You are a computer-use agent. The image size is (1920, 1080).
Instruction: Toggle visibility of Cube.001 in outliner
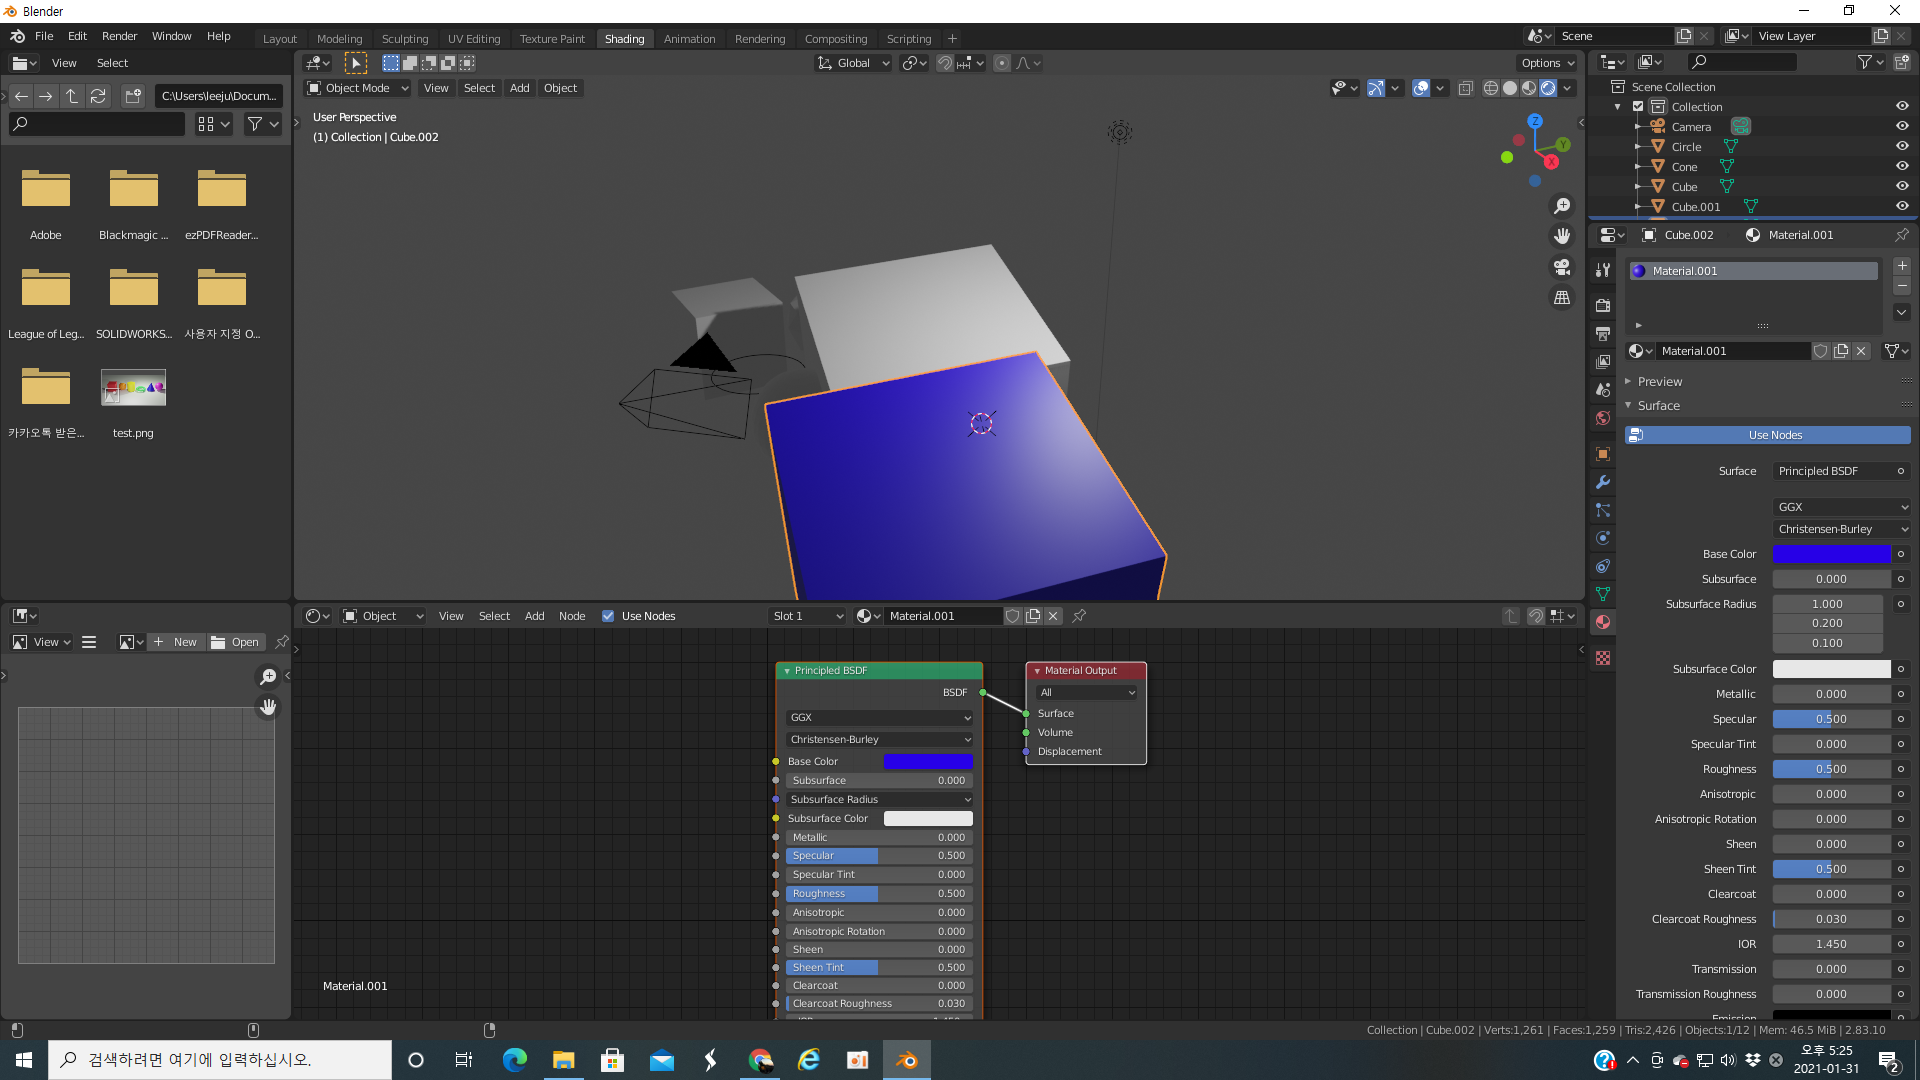(x=1902, y=207)
